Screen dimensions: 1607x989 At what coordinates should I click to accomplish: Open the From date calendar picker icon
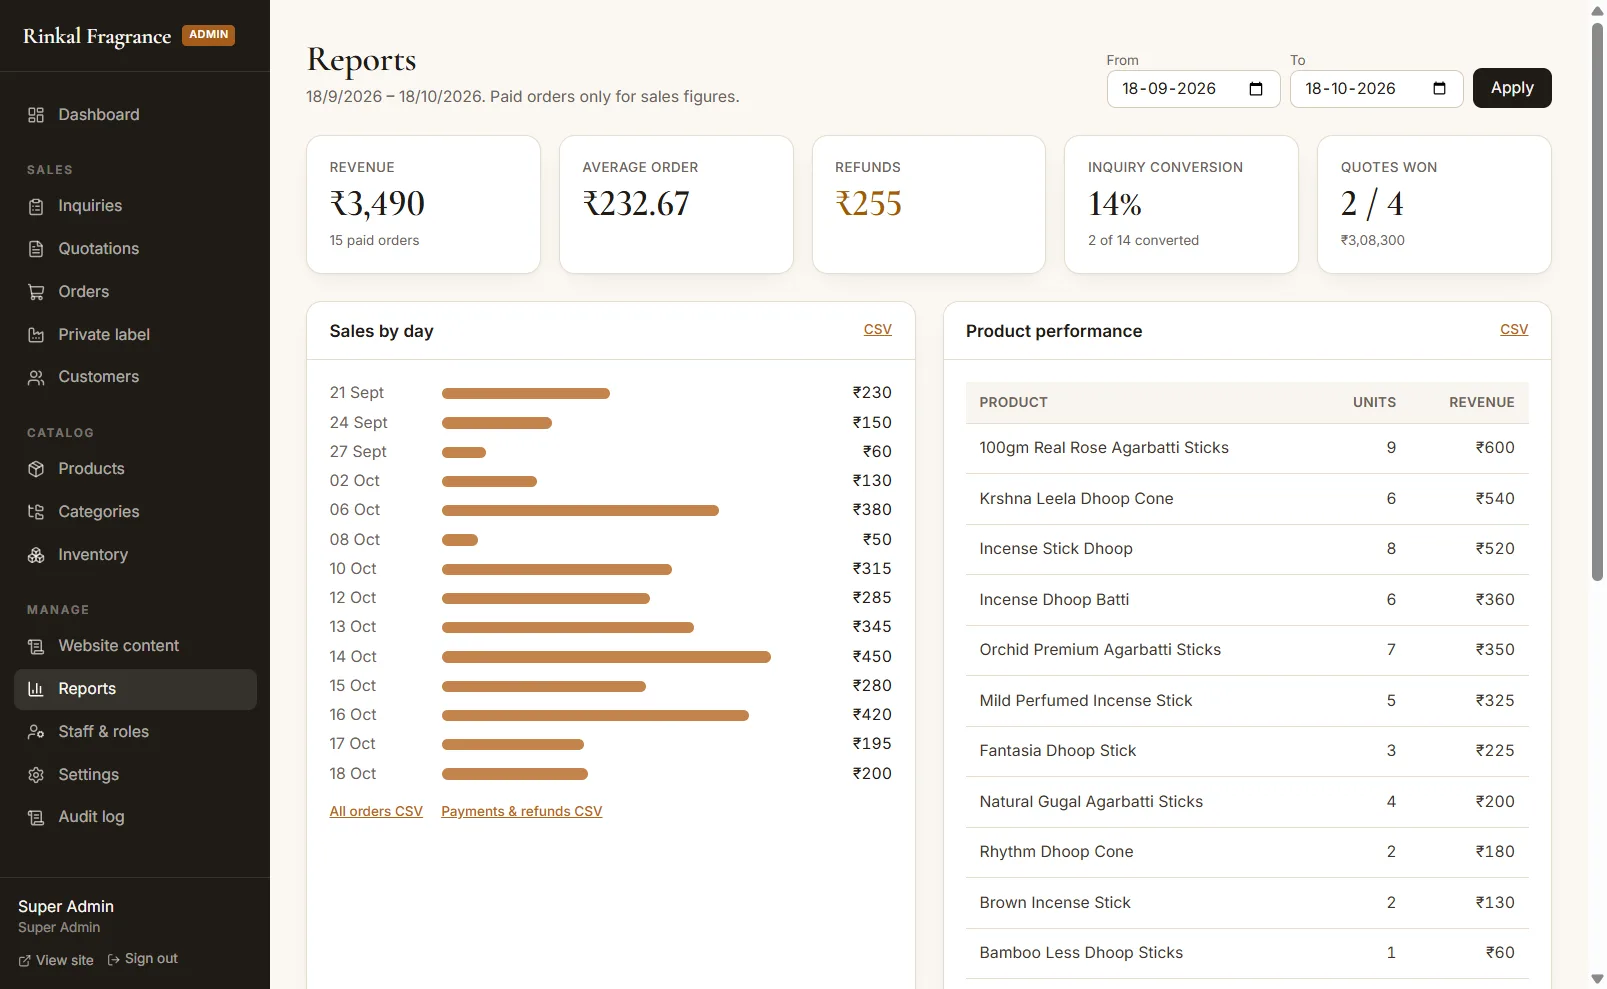pos(1256,89)
